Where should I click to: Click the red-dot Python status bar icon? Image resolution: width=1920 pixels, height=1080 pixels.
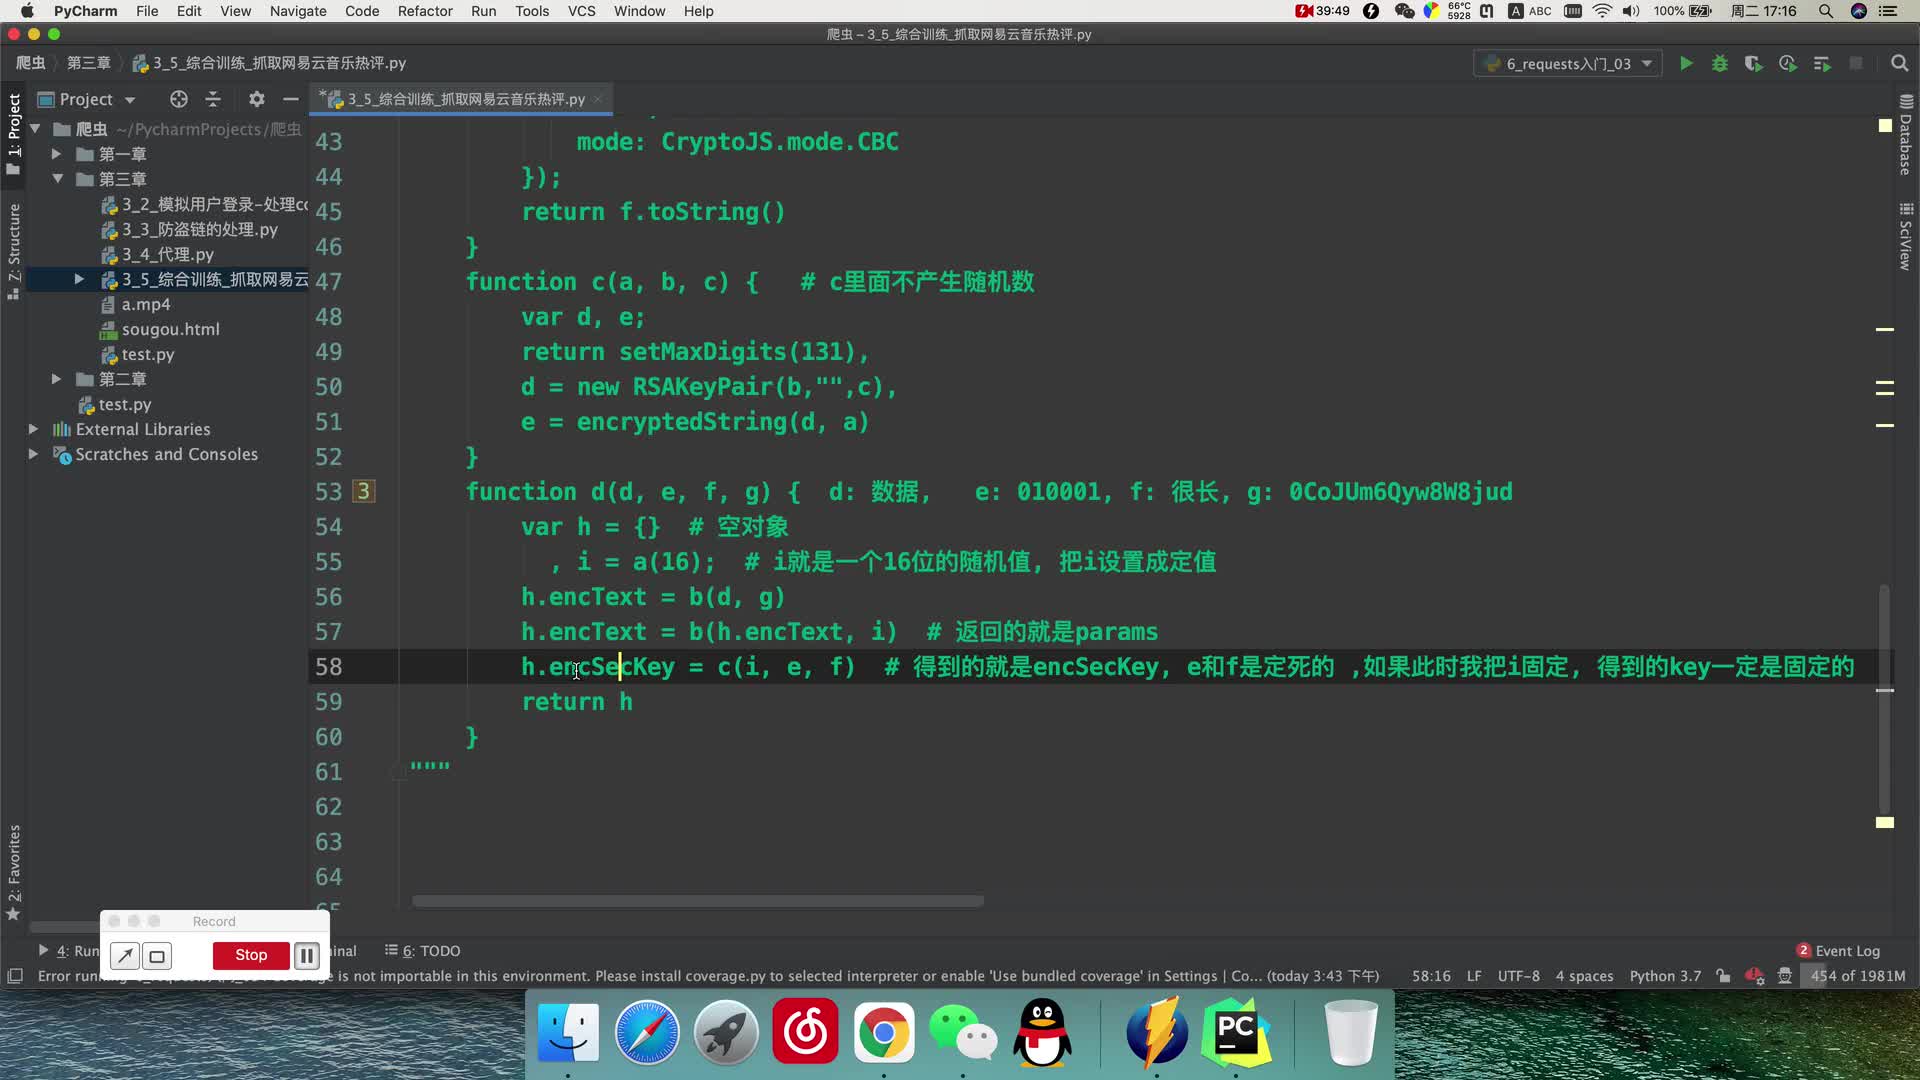pyautogui.click(x=1754, y=976)
